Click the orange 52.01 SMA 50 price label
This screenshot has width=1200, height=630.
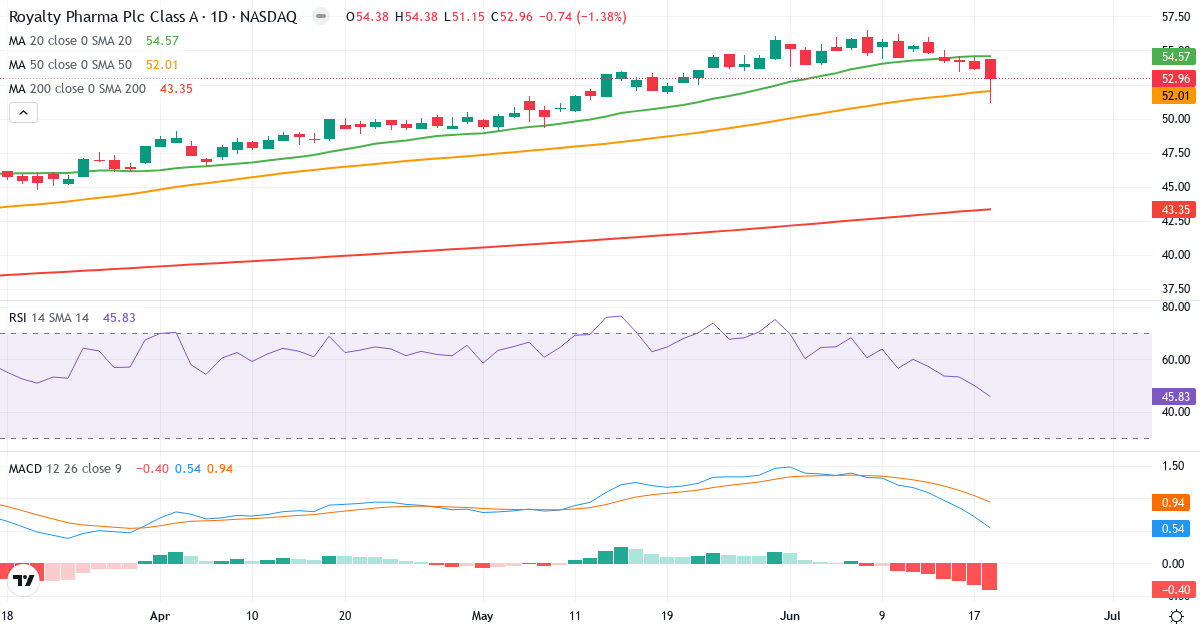[x=1175, y=96]
